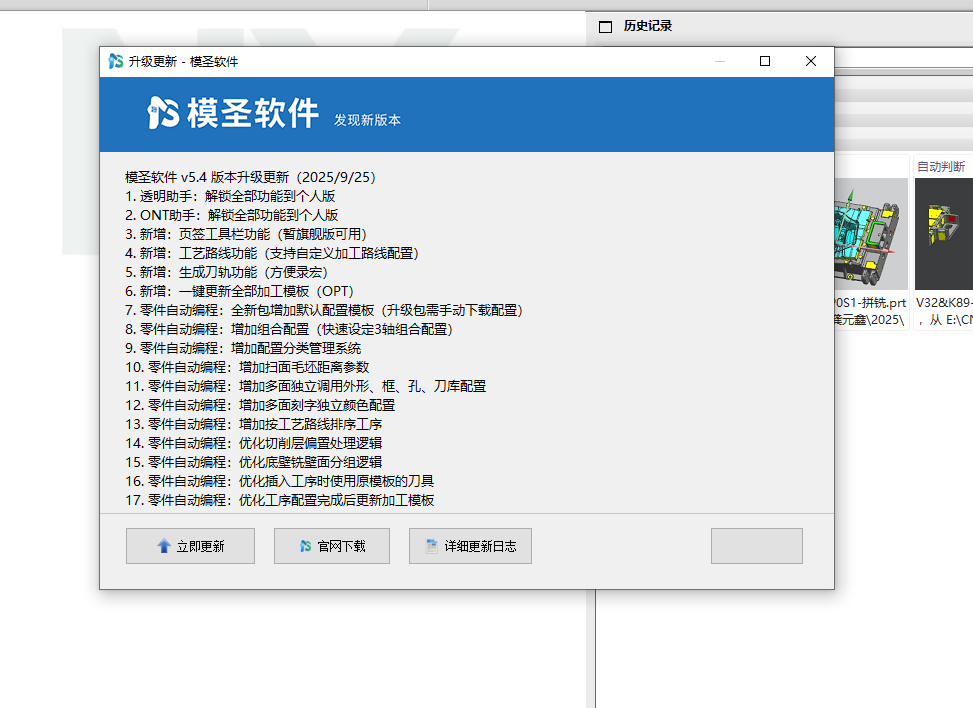The image size is (973, 708).
Task: Select line 6 一键更新全部加工模板 entry
Action: (240, 292)
